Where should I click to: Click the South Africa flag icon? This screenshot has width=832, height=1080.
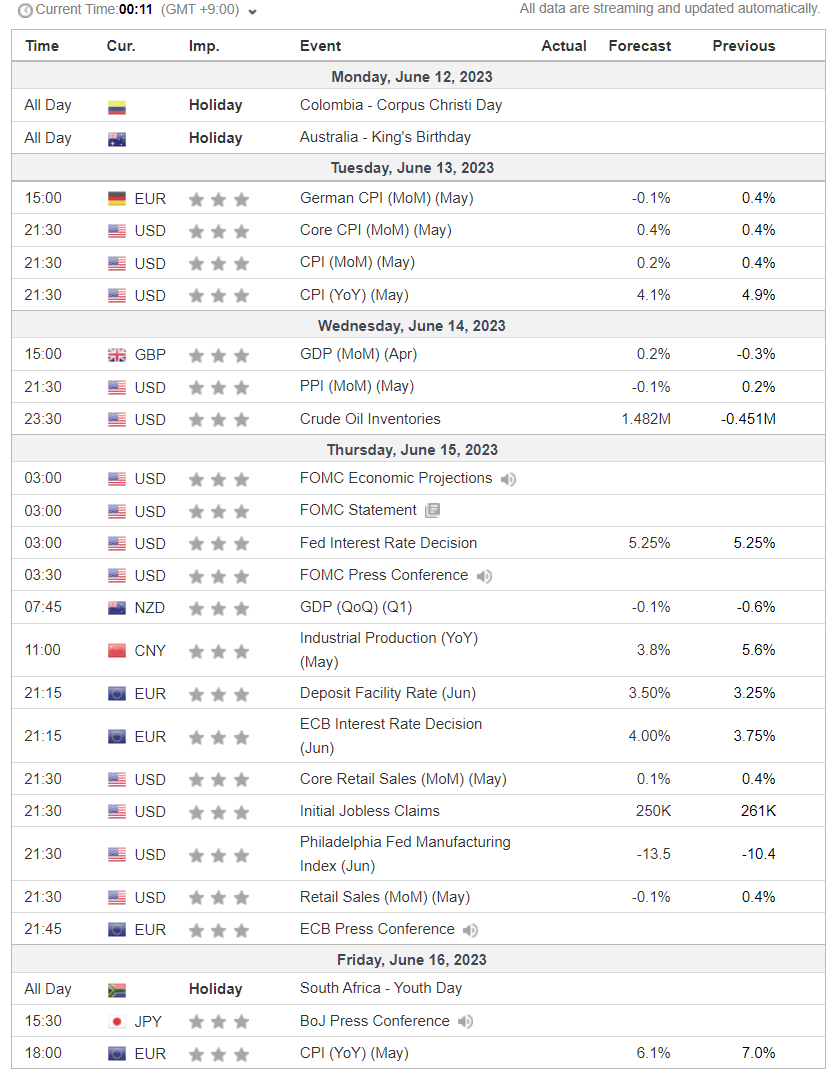coord(117,990)
